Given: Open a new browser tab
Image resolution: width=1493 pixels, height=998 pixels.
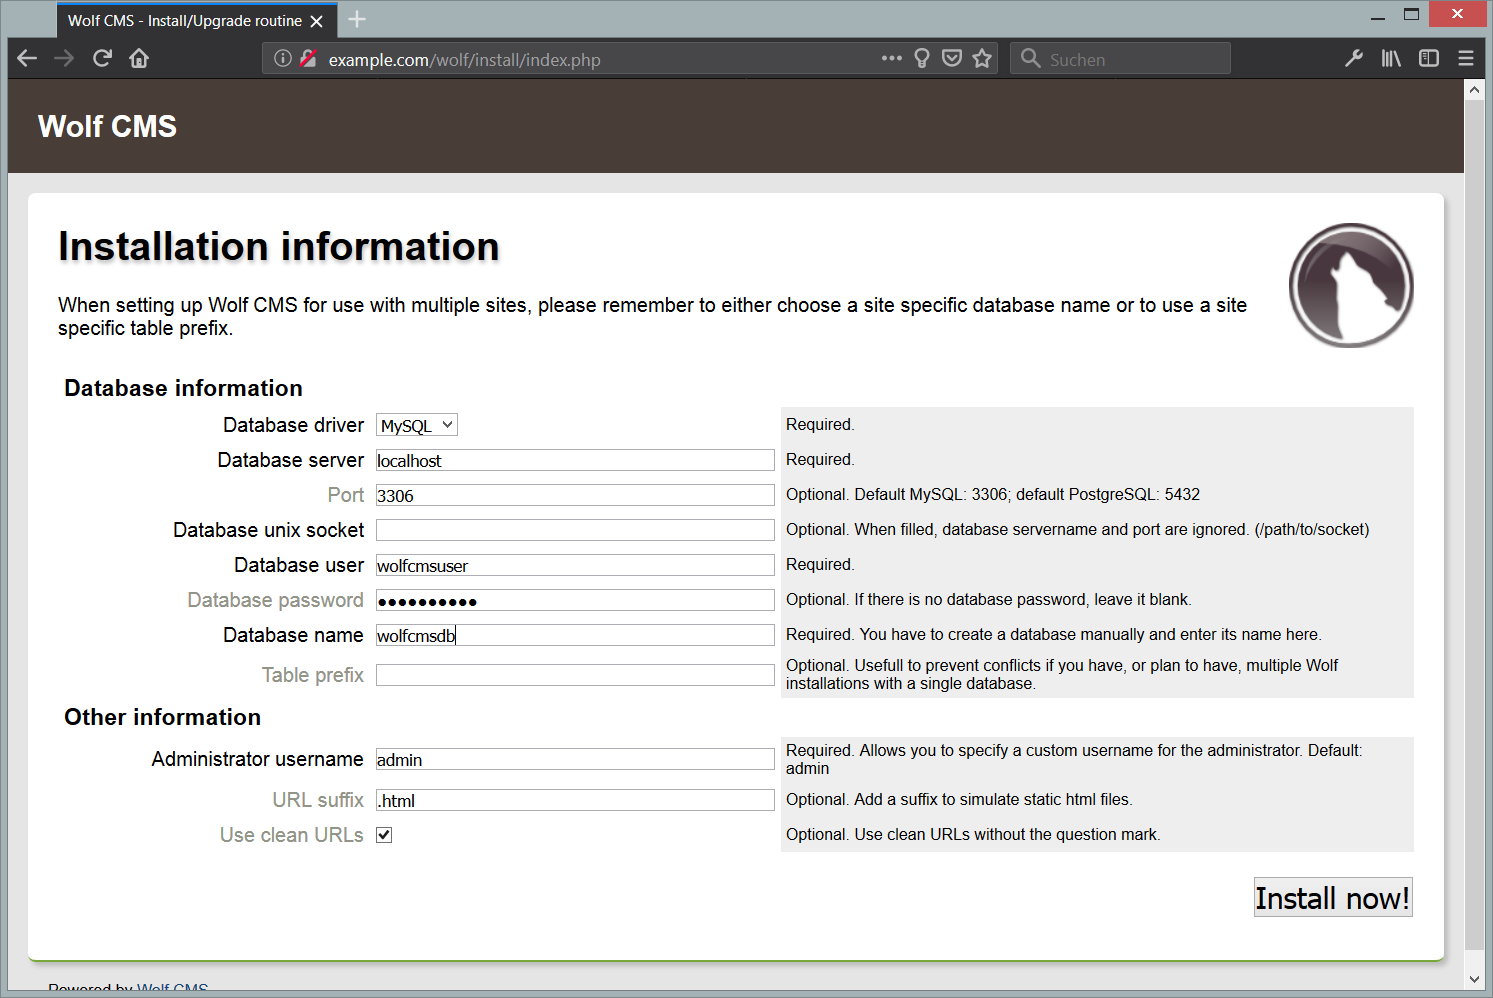Looking at the screenshot, I should click(x=357, y=19).
